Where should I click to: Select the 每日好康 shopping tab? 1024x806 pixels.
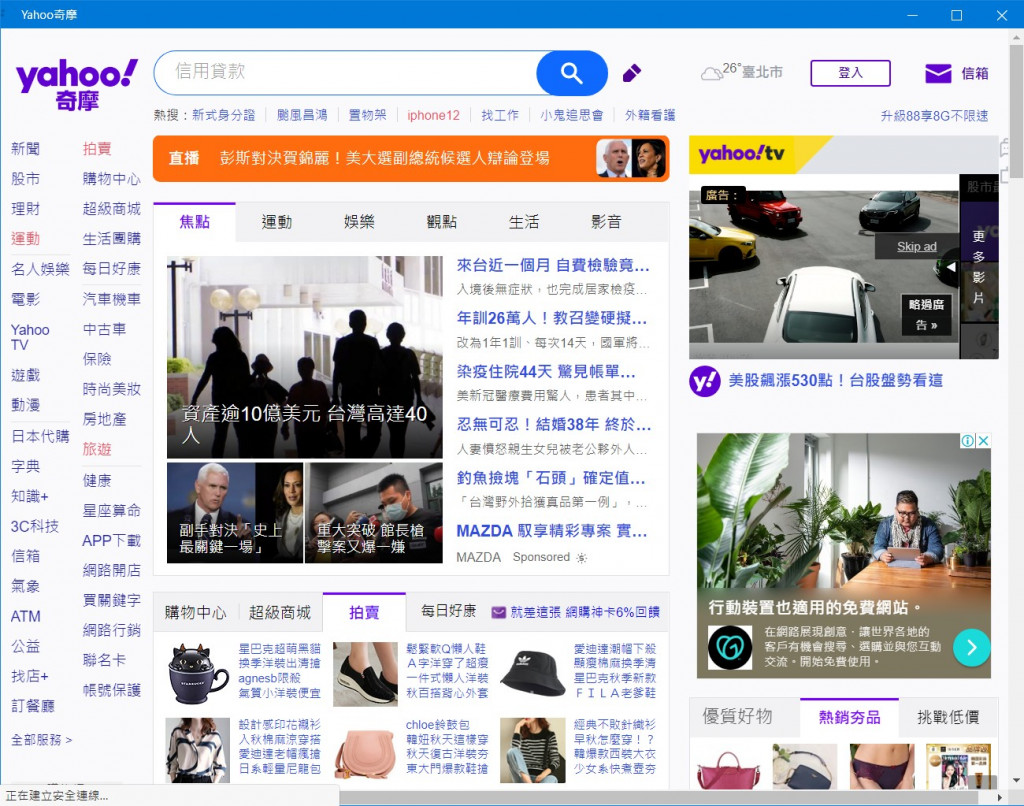pyautogui.click(x=448, y=611)
